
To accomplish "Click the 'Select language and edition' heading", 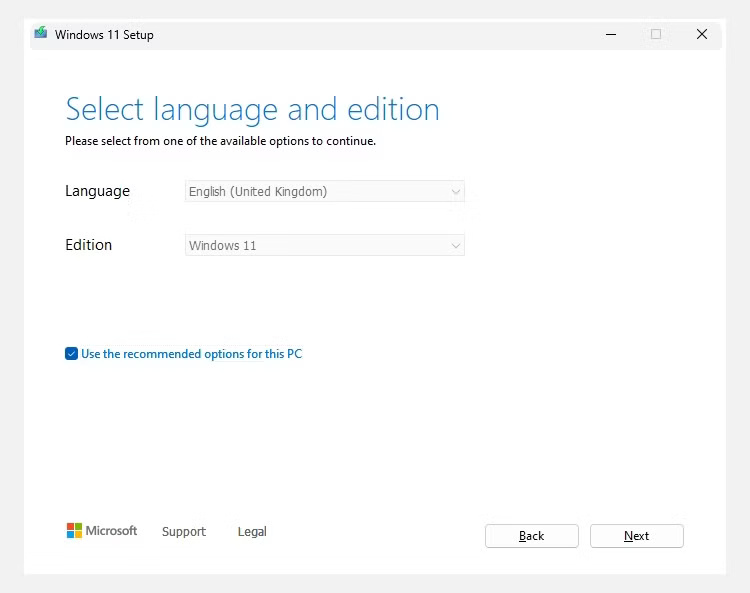I will [x=252, y=109].
